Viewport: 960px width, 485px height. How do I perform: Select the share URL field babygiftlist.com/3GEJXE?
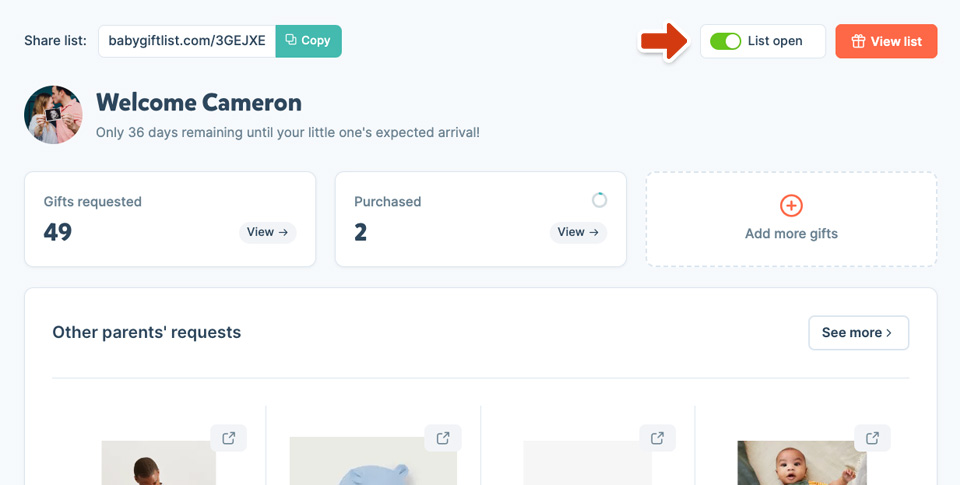[187, 40]
